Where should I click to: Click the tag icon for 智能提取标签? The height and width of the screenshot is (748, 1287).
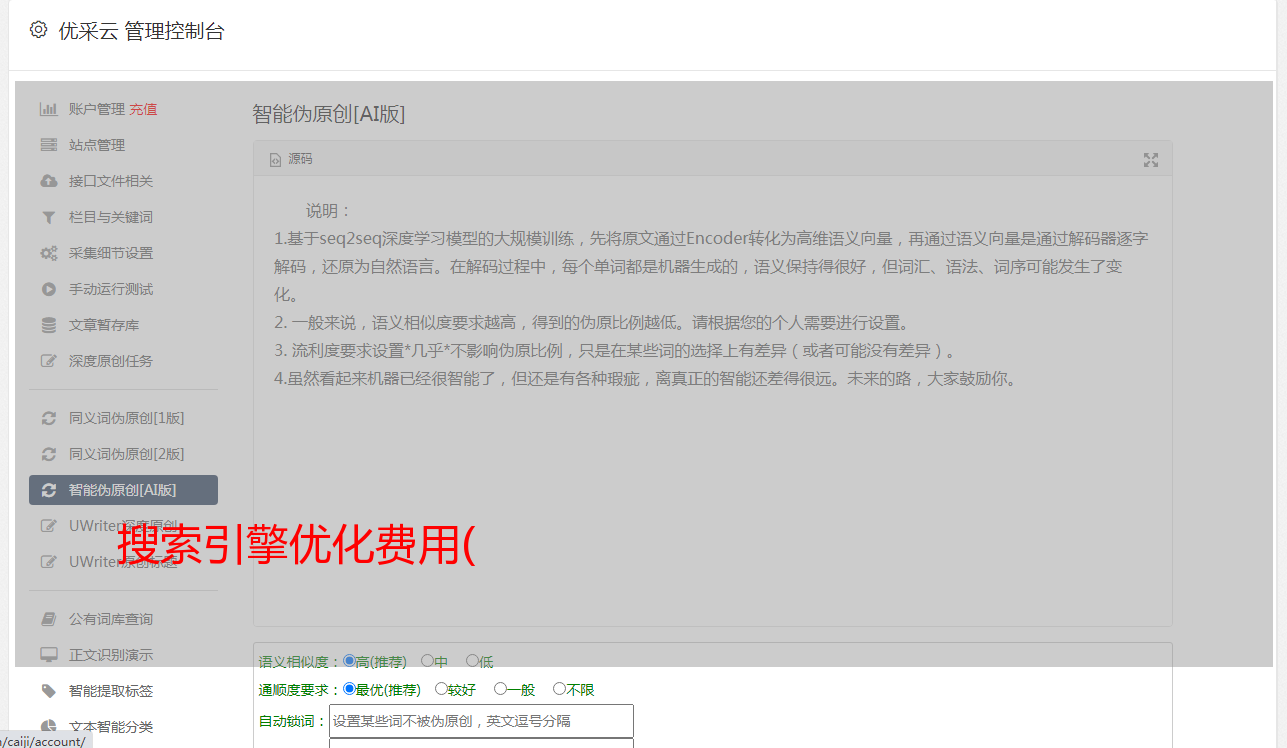point(48,691)
